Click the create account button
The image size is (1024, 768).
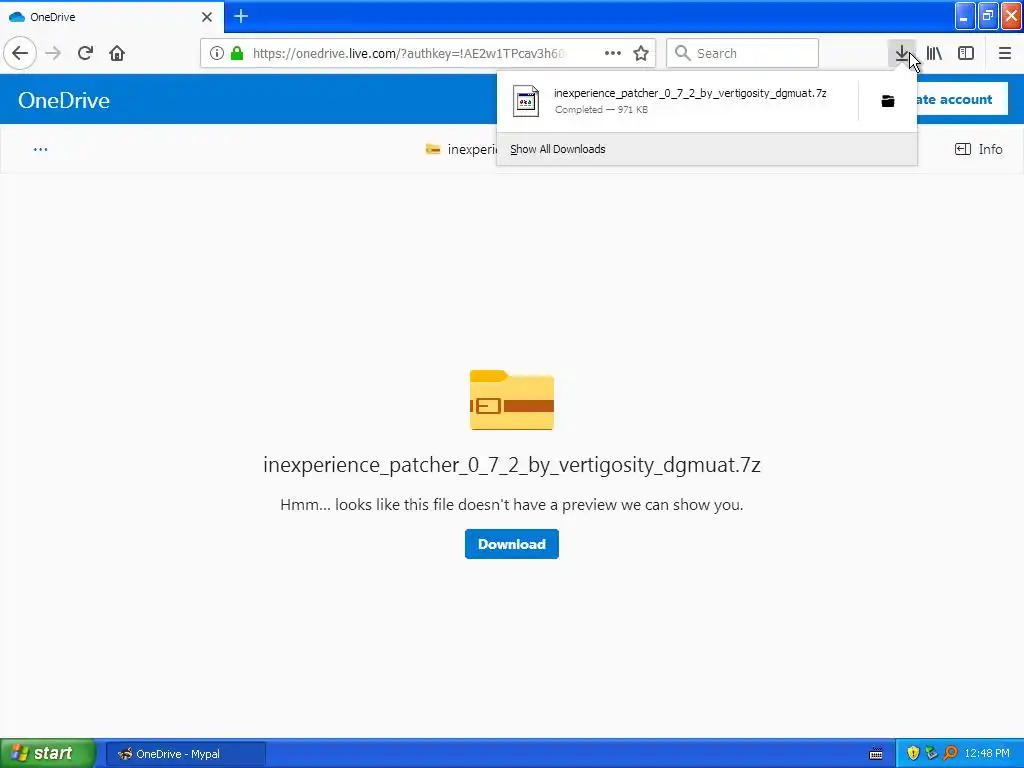962,99
